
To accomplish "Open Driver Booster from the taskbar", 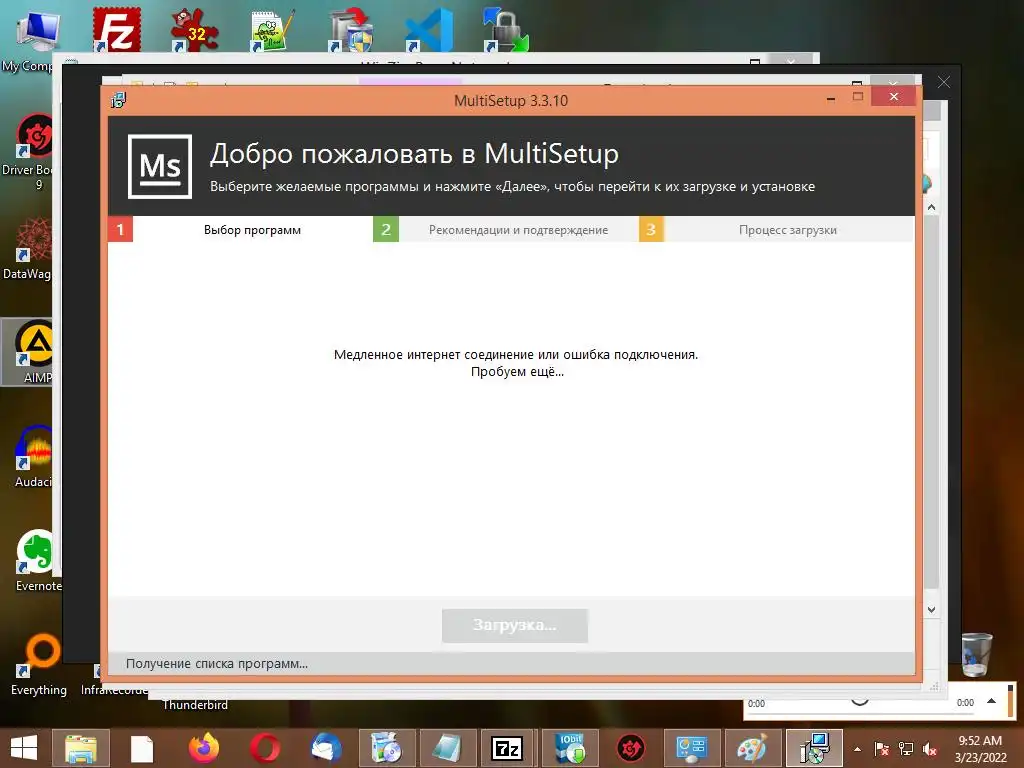I will (x=631, y=748).
